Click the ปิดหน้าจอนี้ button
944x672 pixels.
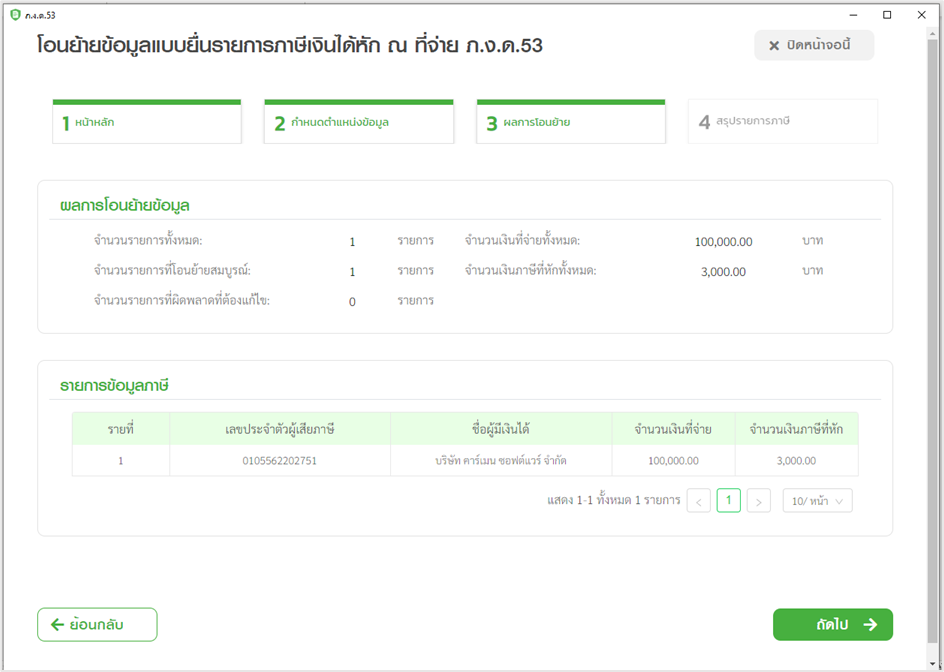(x=812, y=45)
